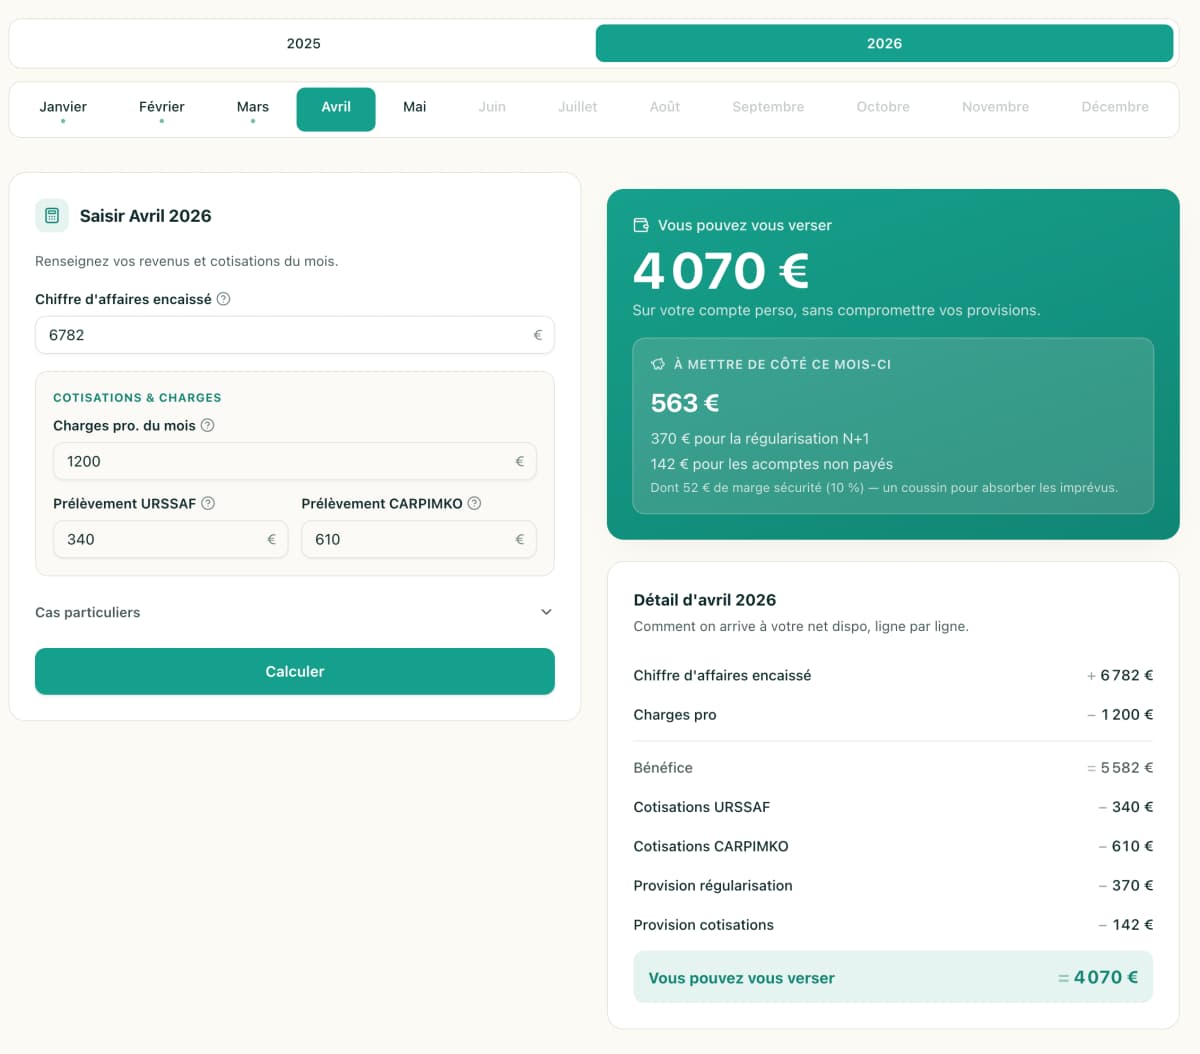Click the help icon next to Chiffre d'affaires encaissé
1200x1054 pixels.
pos(224,299)
